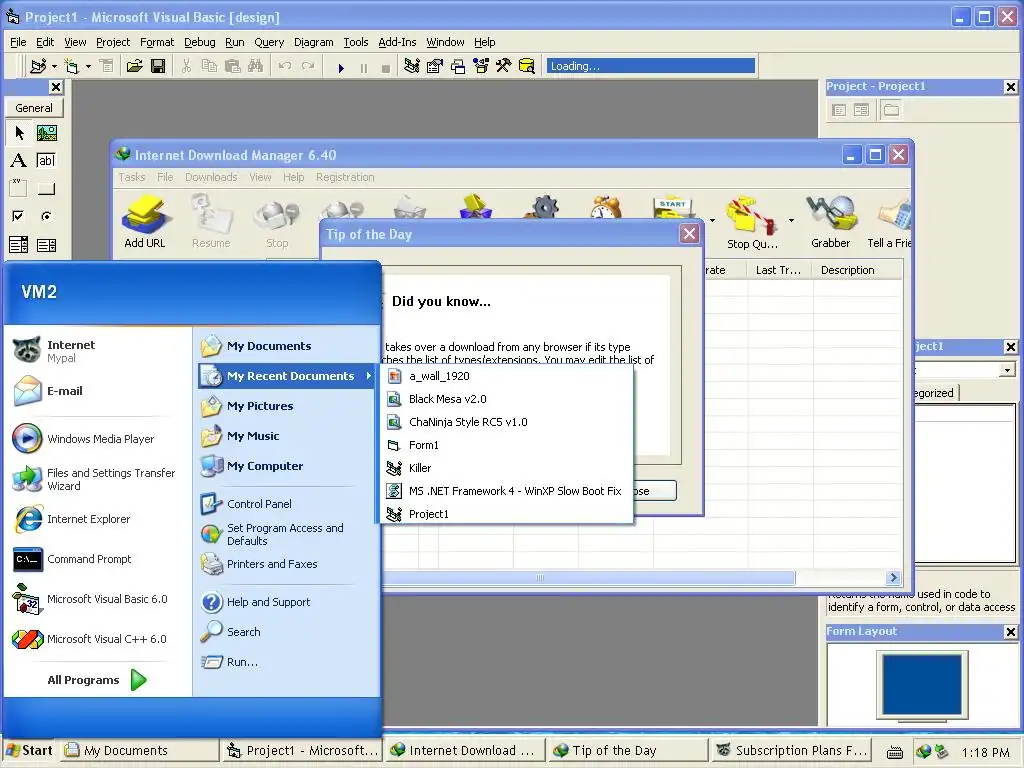Screen dimensions: 1024x768
Task: Select the ComboBox toolbox control
Action: pyautogui.click(x=18, y=245)
